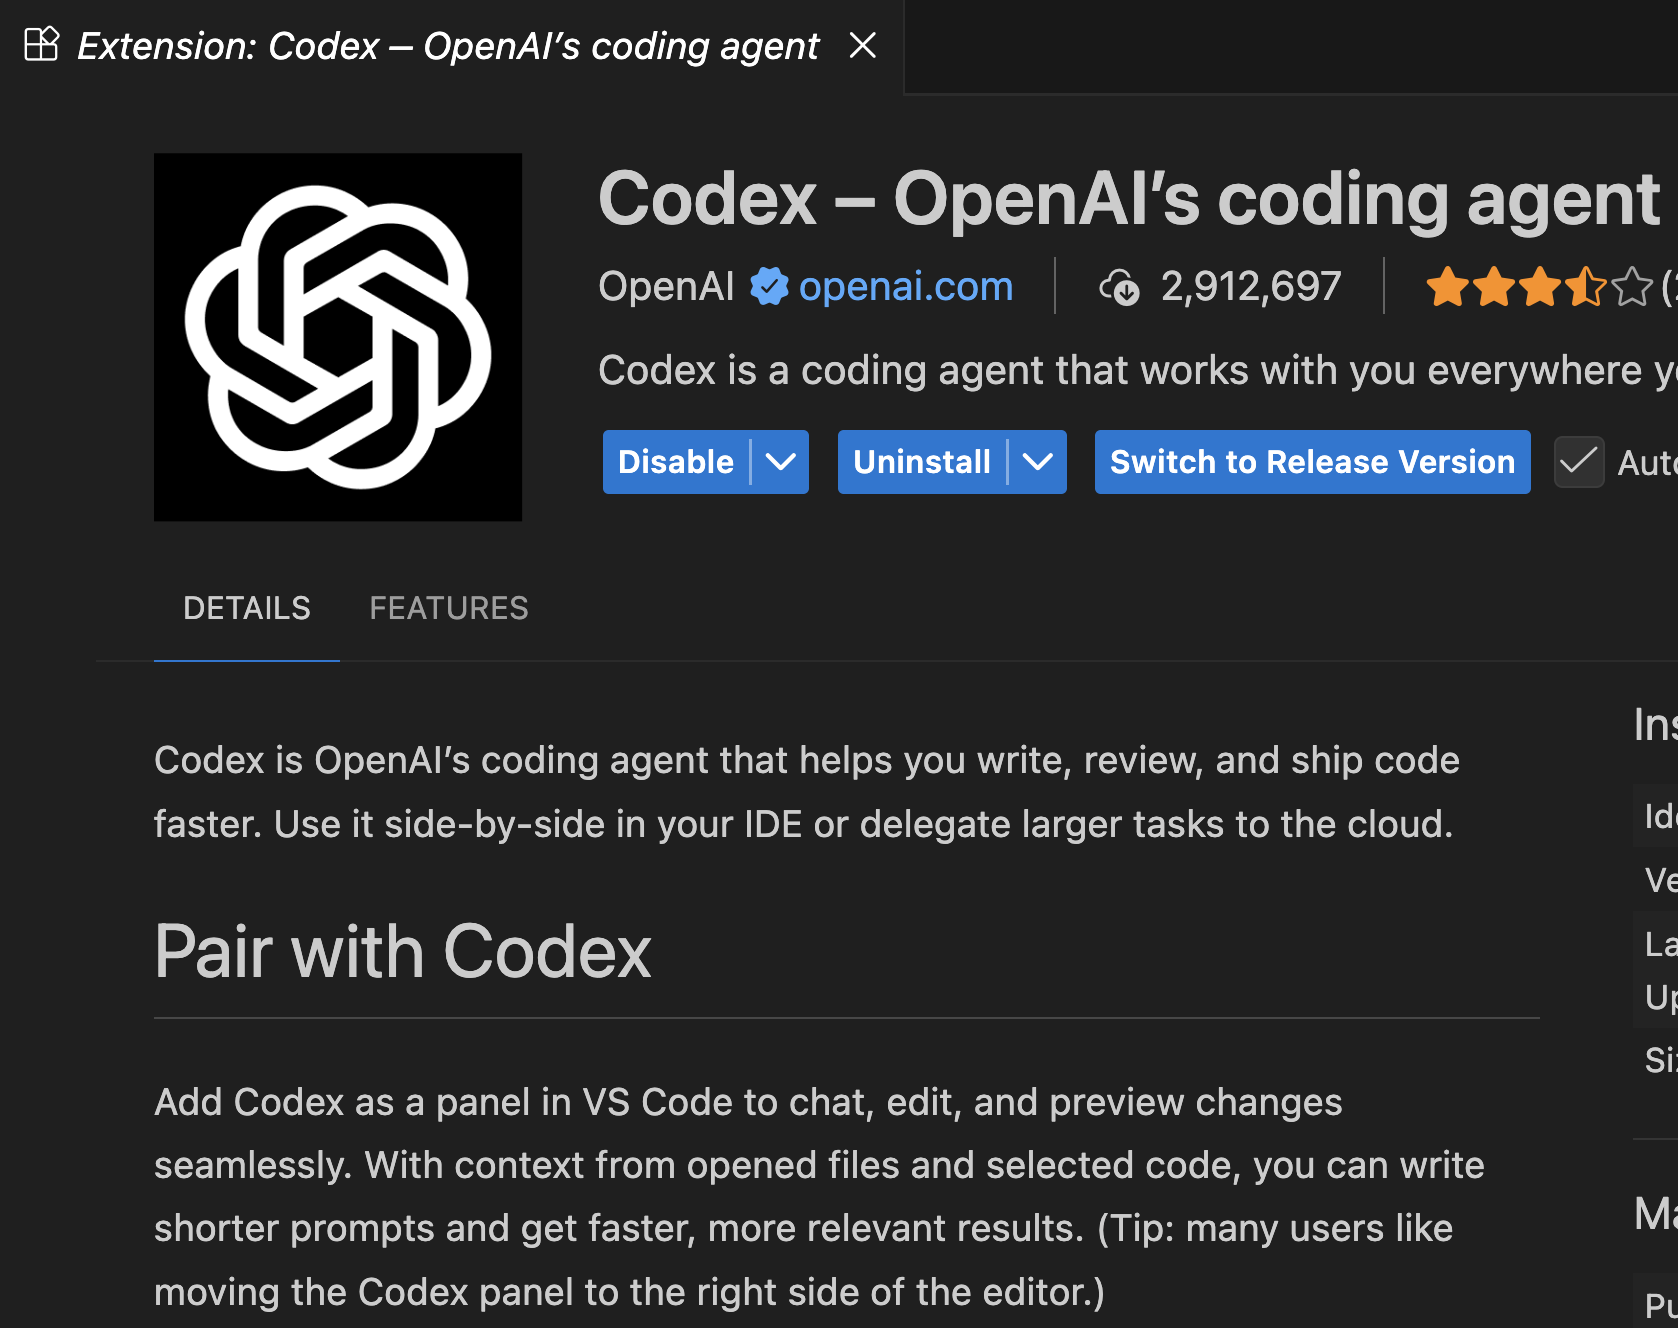
Task: Click the OpenAI Codex logo image
Action: 338,337
